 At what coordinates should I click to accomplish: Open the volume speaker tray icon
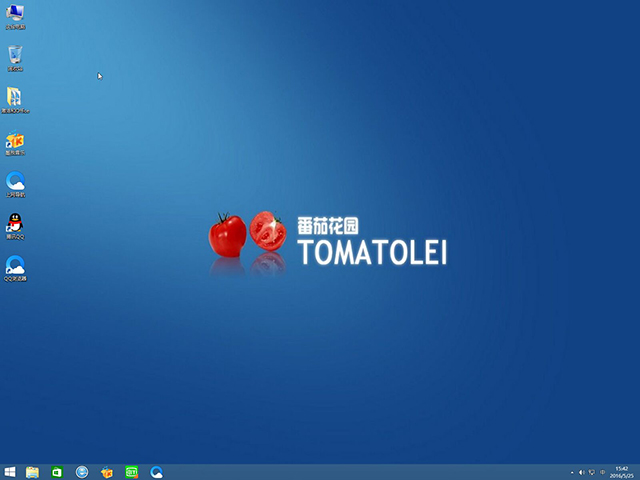click(582, 471)
